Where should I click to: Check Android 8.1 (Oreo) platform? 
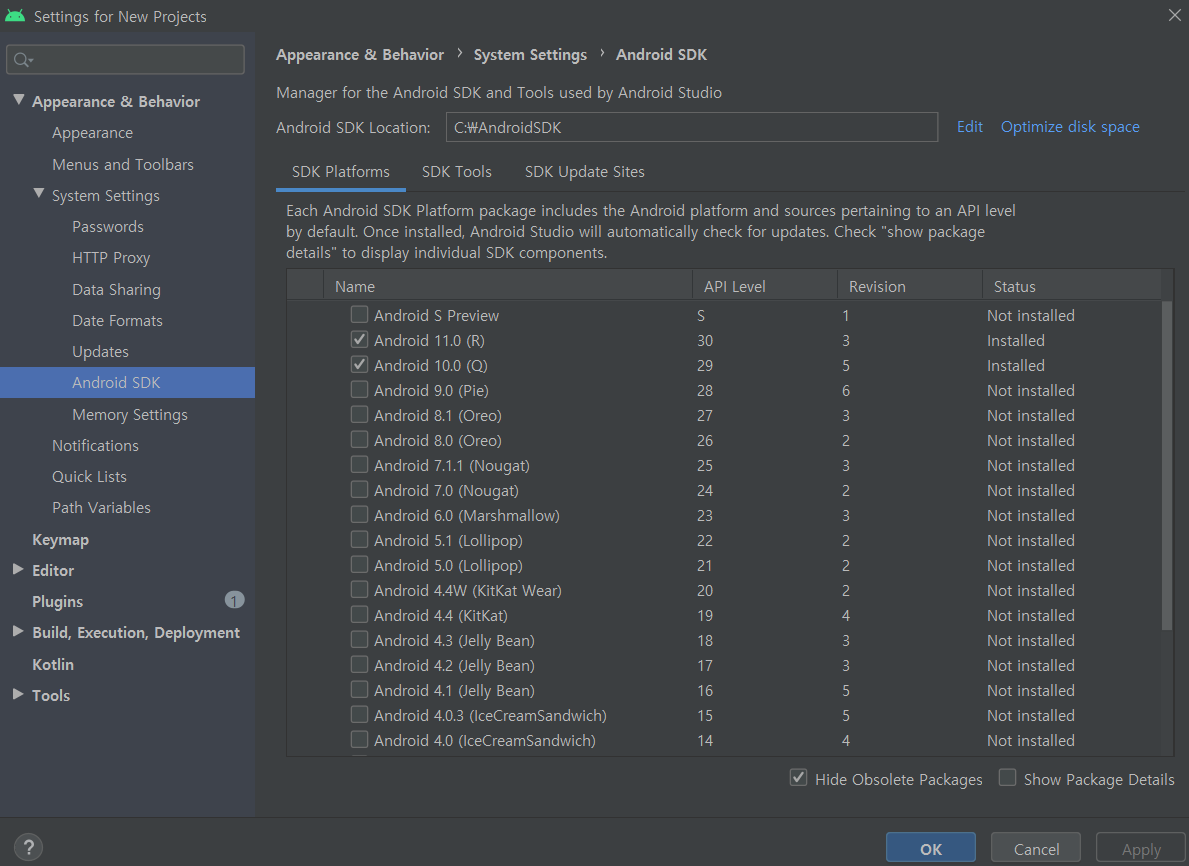pos(359,415)
